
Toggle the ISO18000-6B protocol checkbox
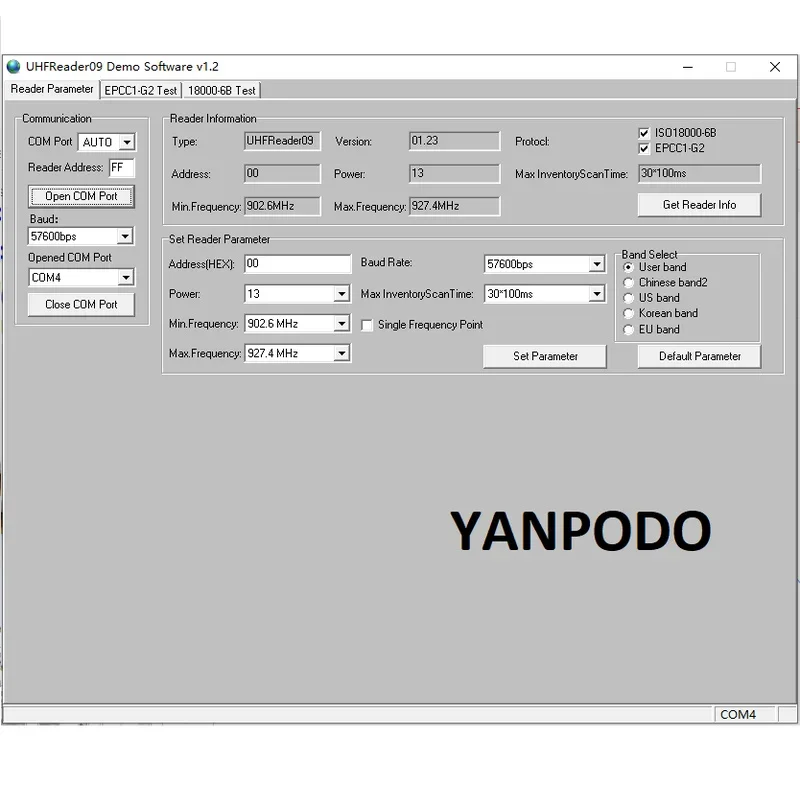point(644,133)
